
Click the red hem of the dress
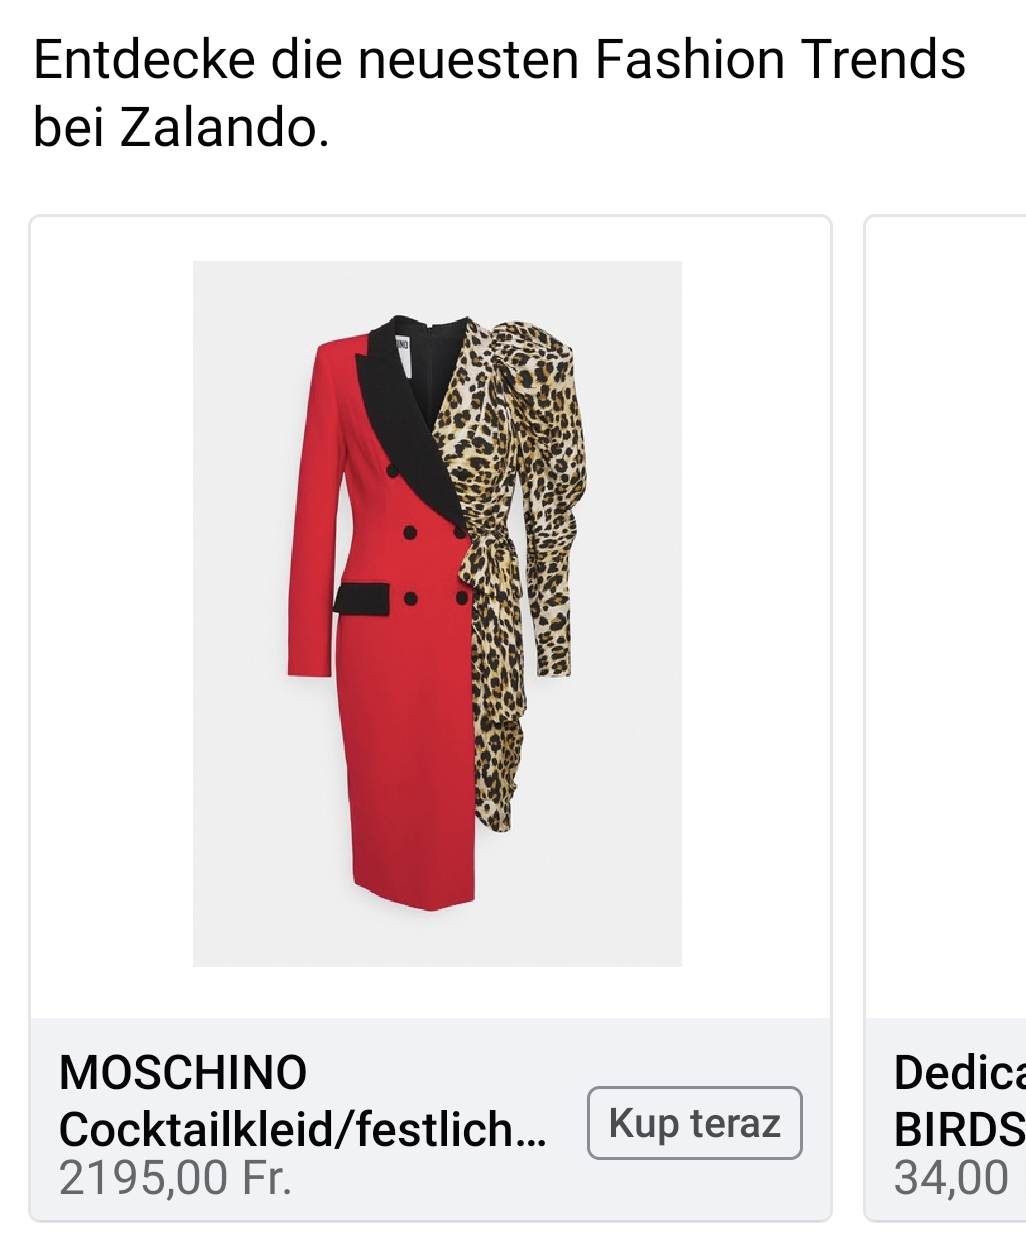(x=410, y=890)
